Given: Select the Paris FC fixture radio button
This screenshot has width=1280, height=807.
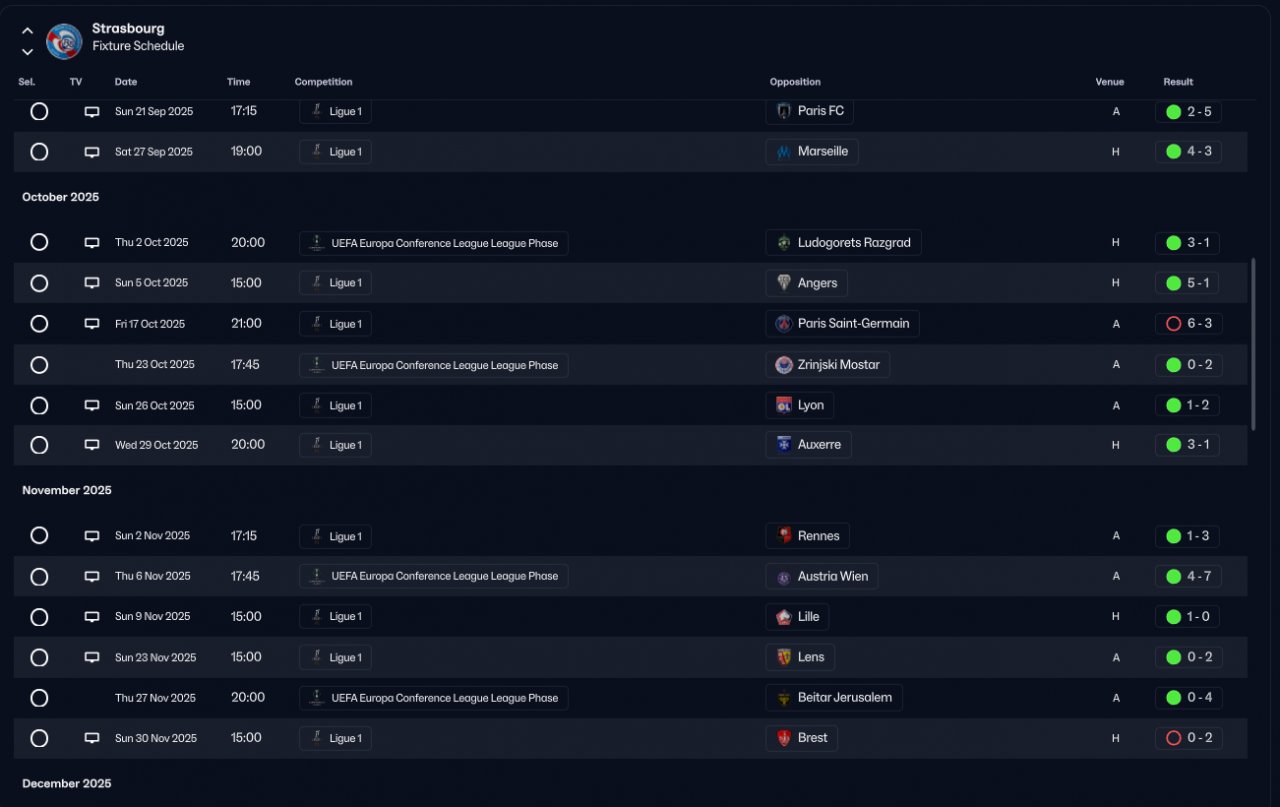Looking at the screenshot, I should (x=39, y=111).
